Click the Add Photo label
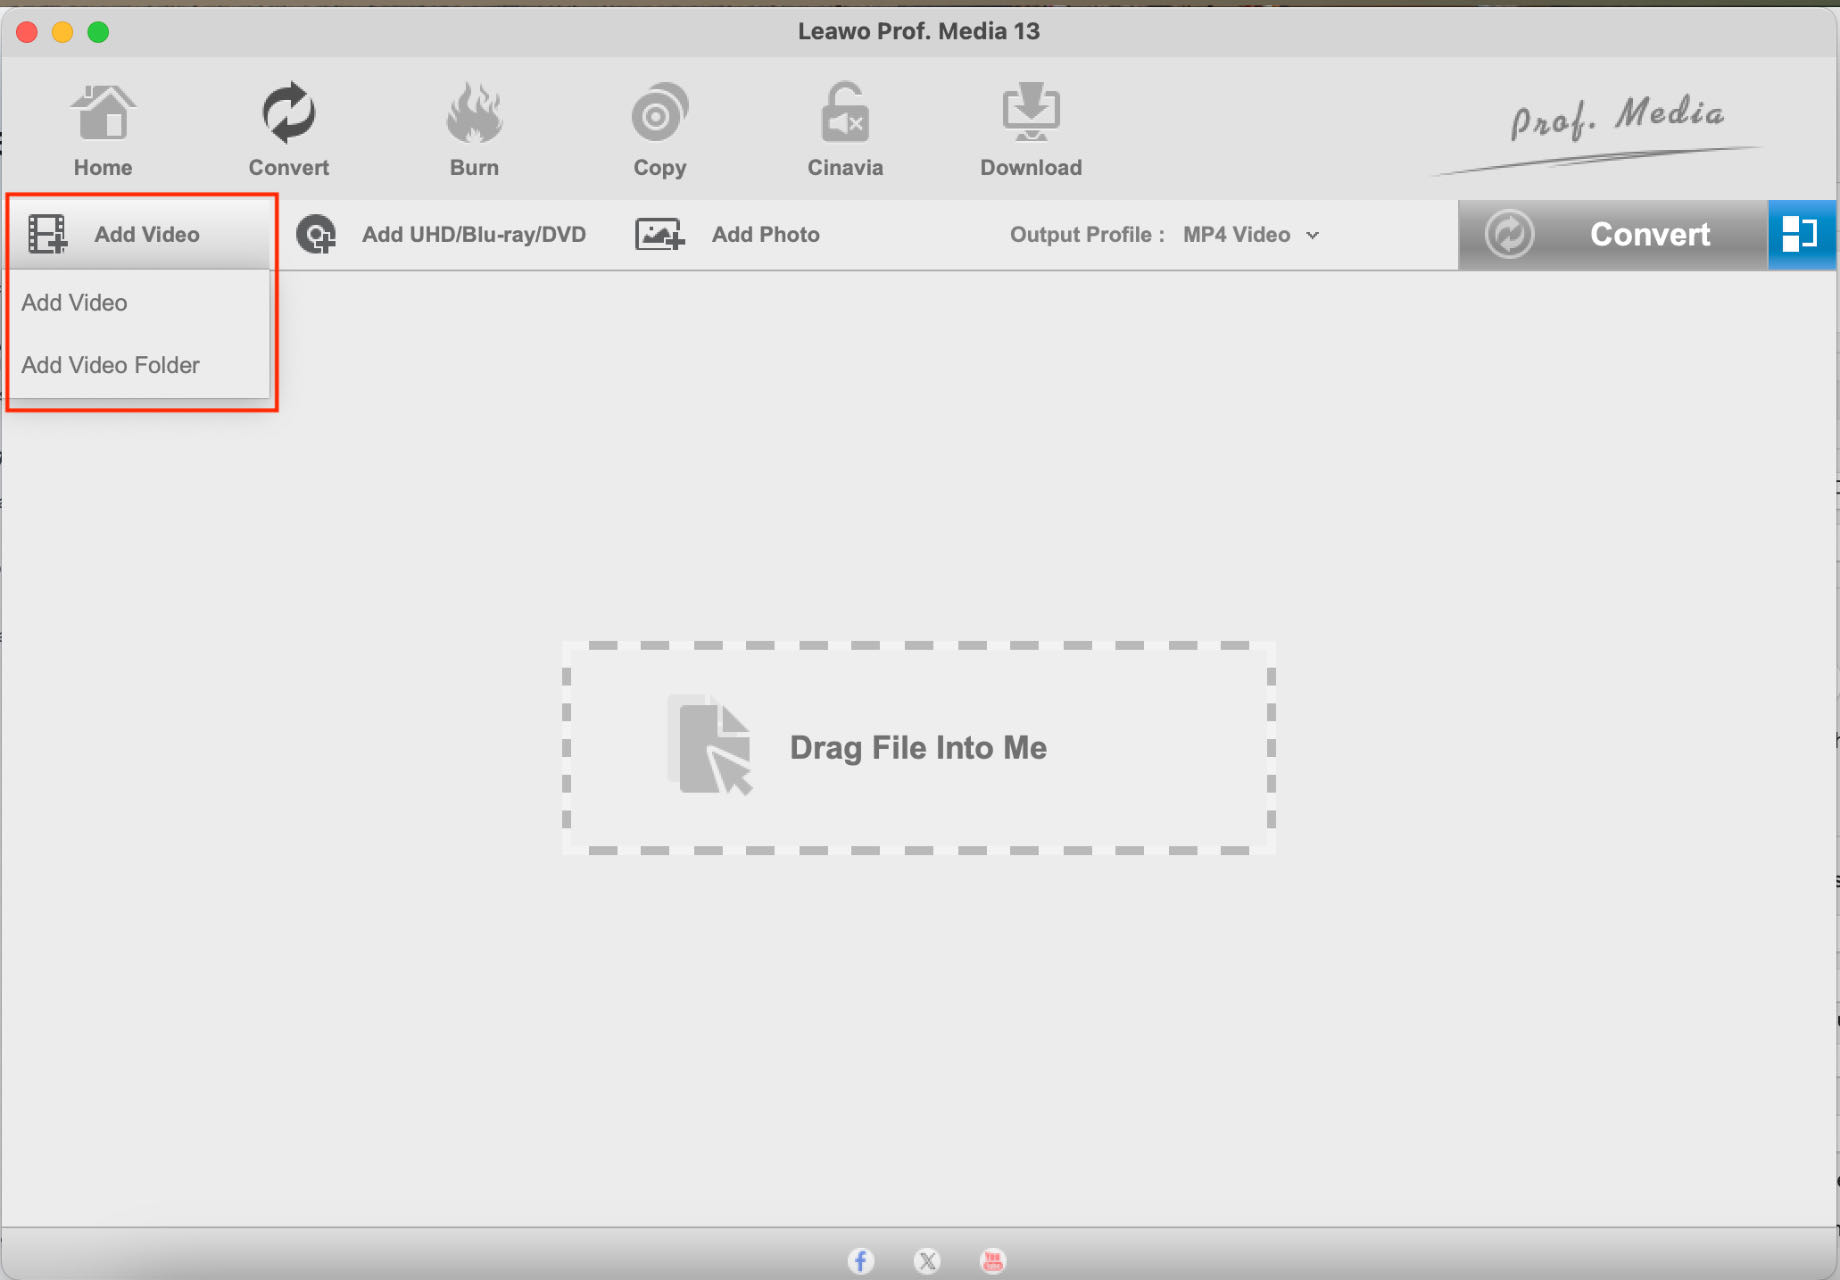1840x1280 pixels. point(766,235)
